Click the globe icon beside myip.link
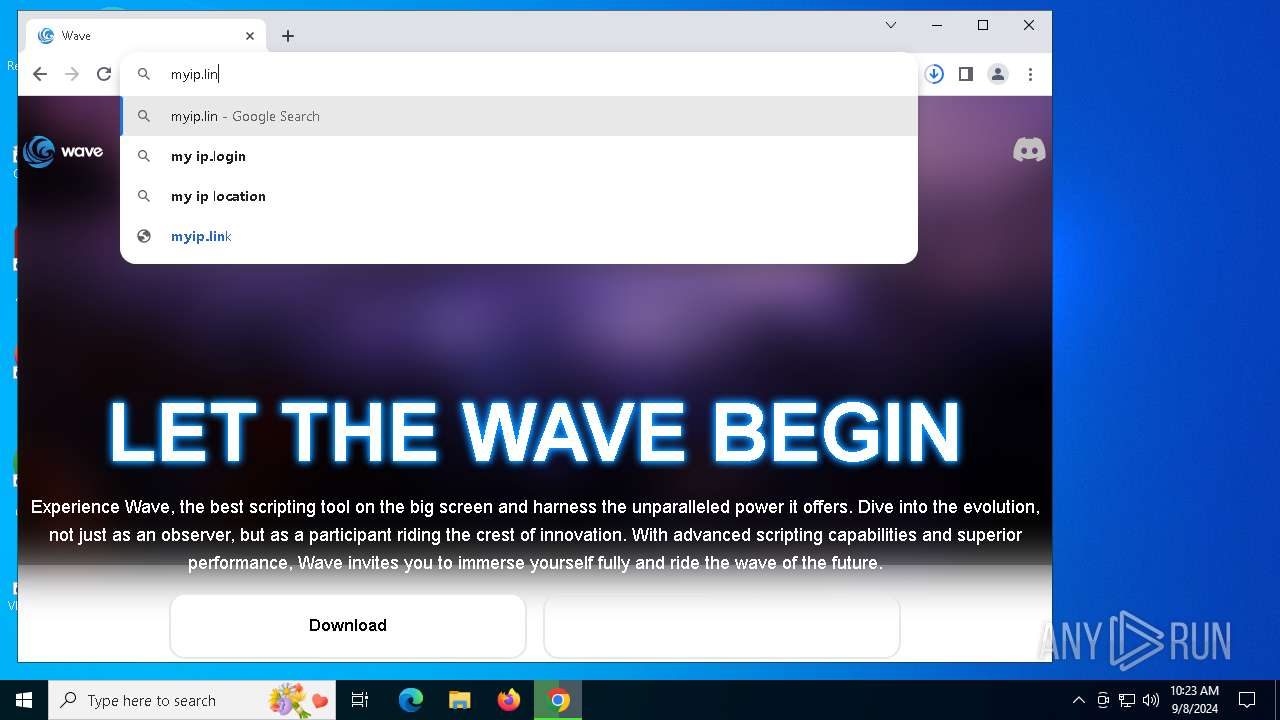Screen dimensions: 1280x720 pos(144,236)
